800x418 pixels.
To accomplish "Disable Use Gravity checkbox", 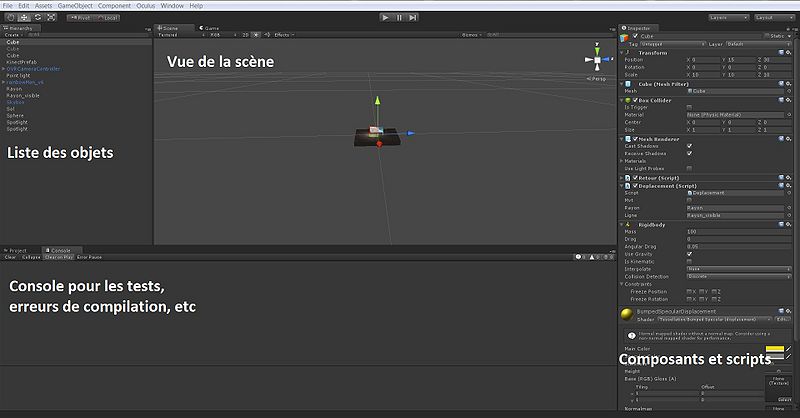I will [x=689, y=253].
